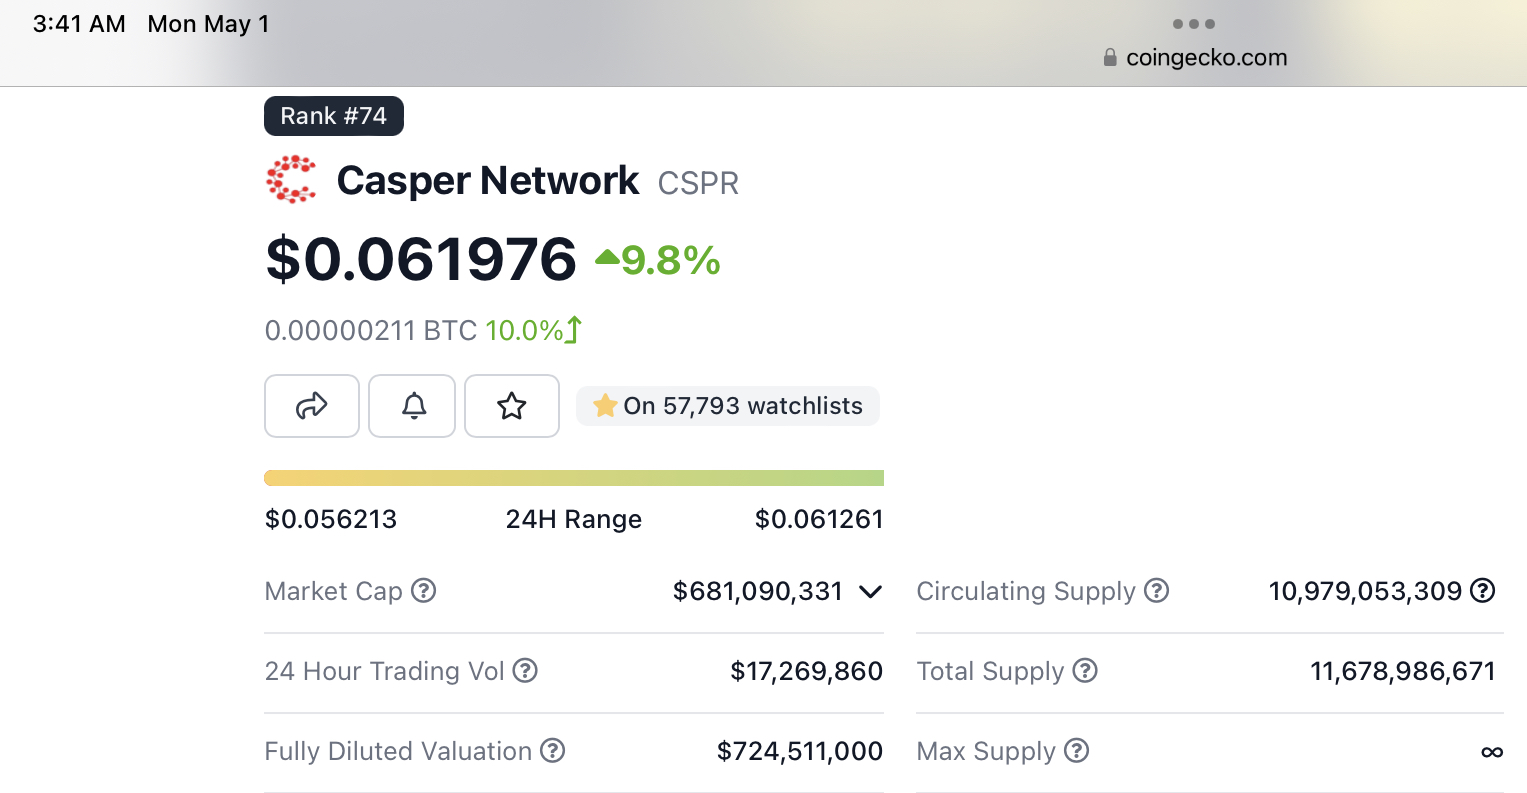Open the three-dots menu above address bar
Viewport: 1527px width, 793px height.
point(1194,24)
